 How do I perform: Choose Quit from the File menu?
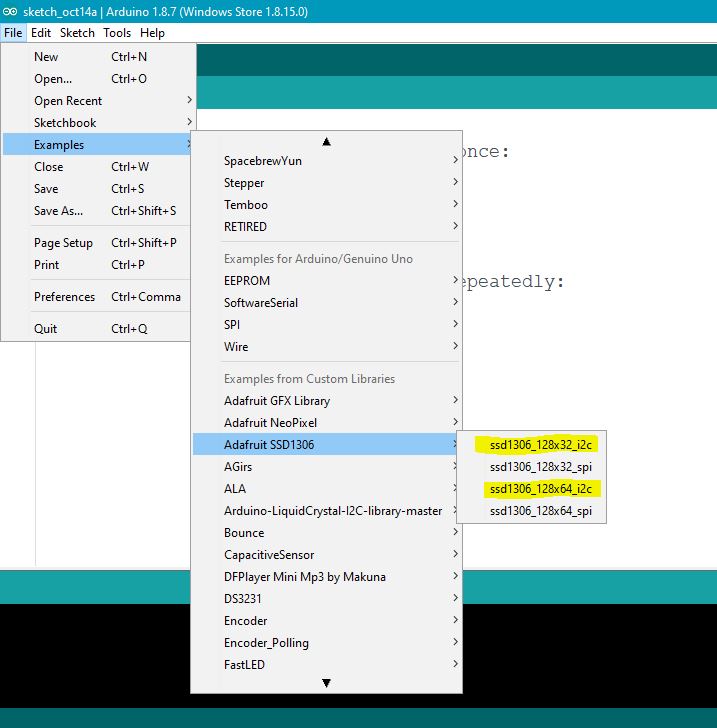[x=97, y=329]
